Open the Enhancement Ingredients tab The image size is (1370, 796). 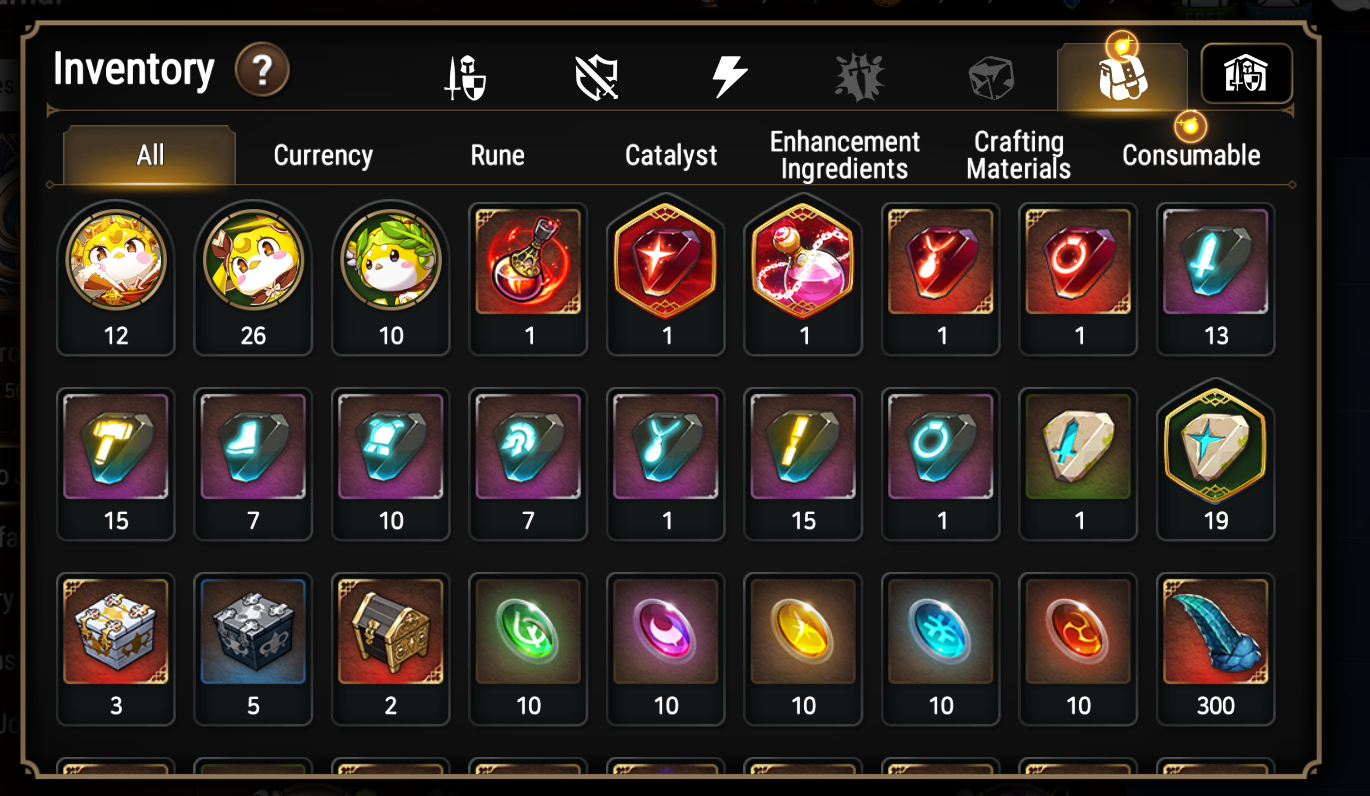tap(844, 155)
